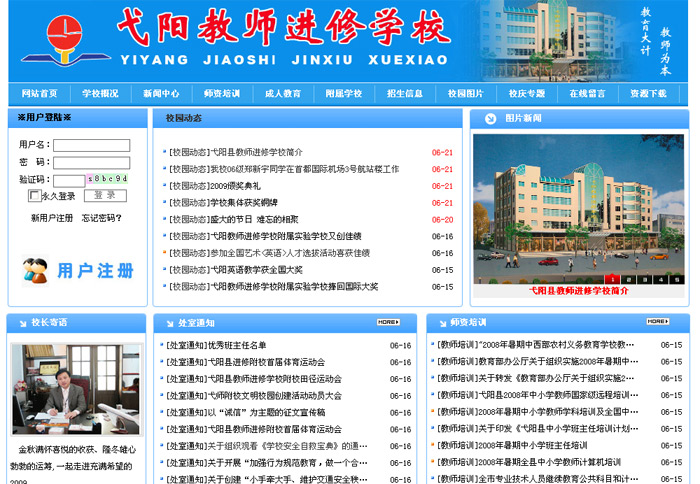Viewport: 700px width, 484px height.
Task: Click the 图片新闻 panel arrow icon
Action: tap(490, 118)
